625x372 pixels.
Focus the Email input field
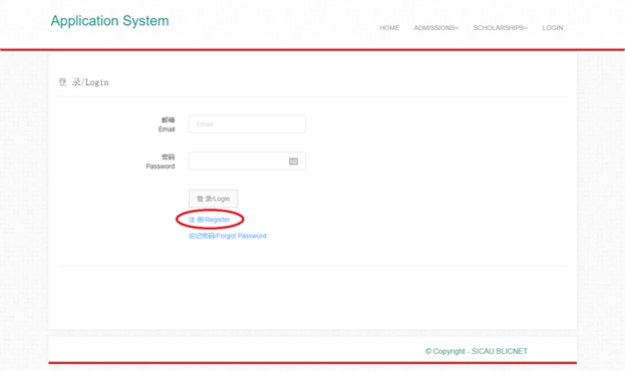(x=247, y=124)
